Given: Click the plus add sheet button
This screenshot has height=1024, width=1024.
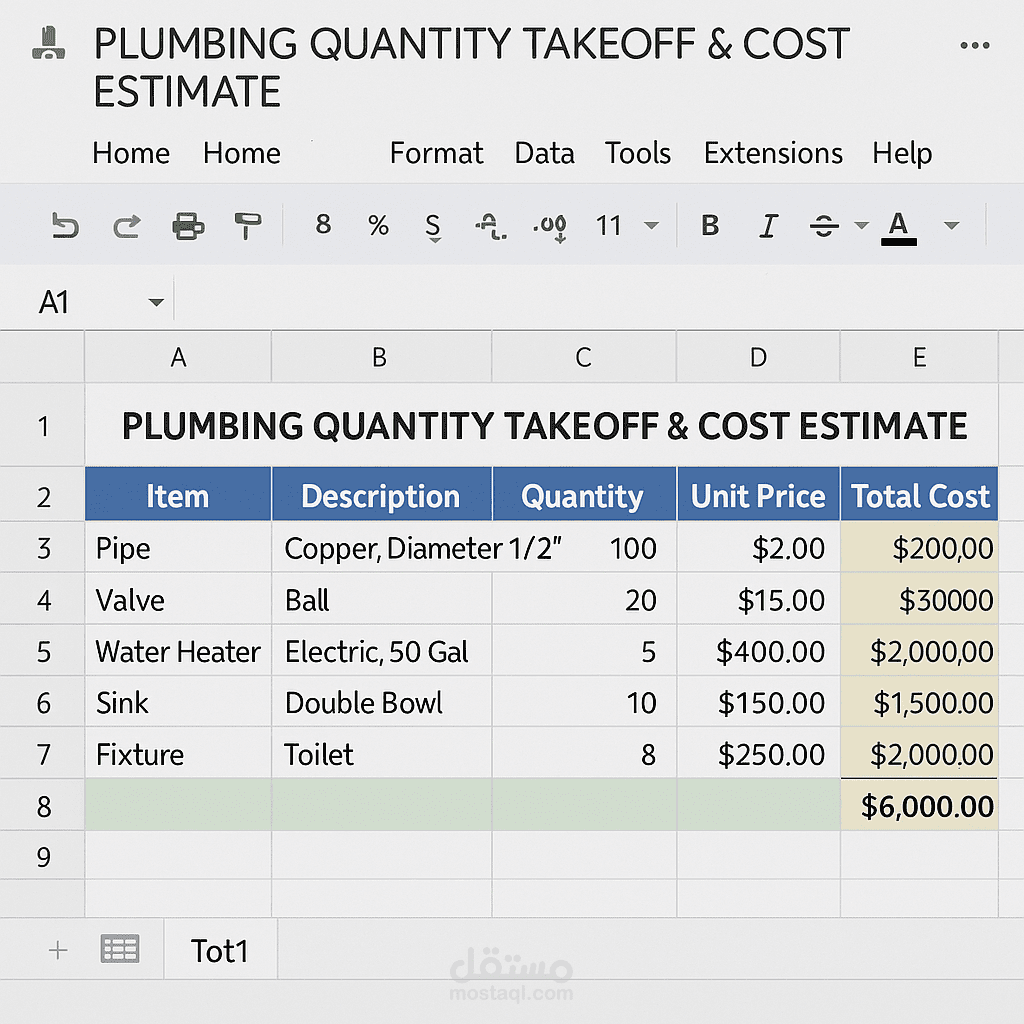Looking at the screenshot, I should [58, 950].
